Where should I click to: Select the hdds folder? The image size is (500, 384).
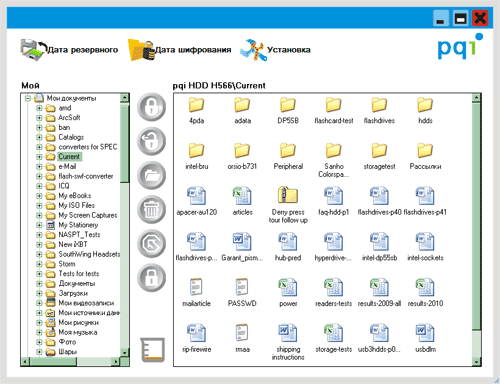click(x=425, y=111)
